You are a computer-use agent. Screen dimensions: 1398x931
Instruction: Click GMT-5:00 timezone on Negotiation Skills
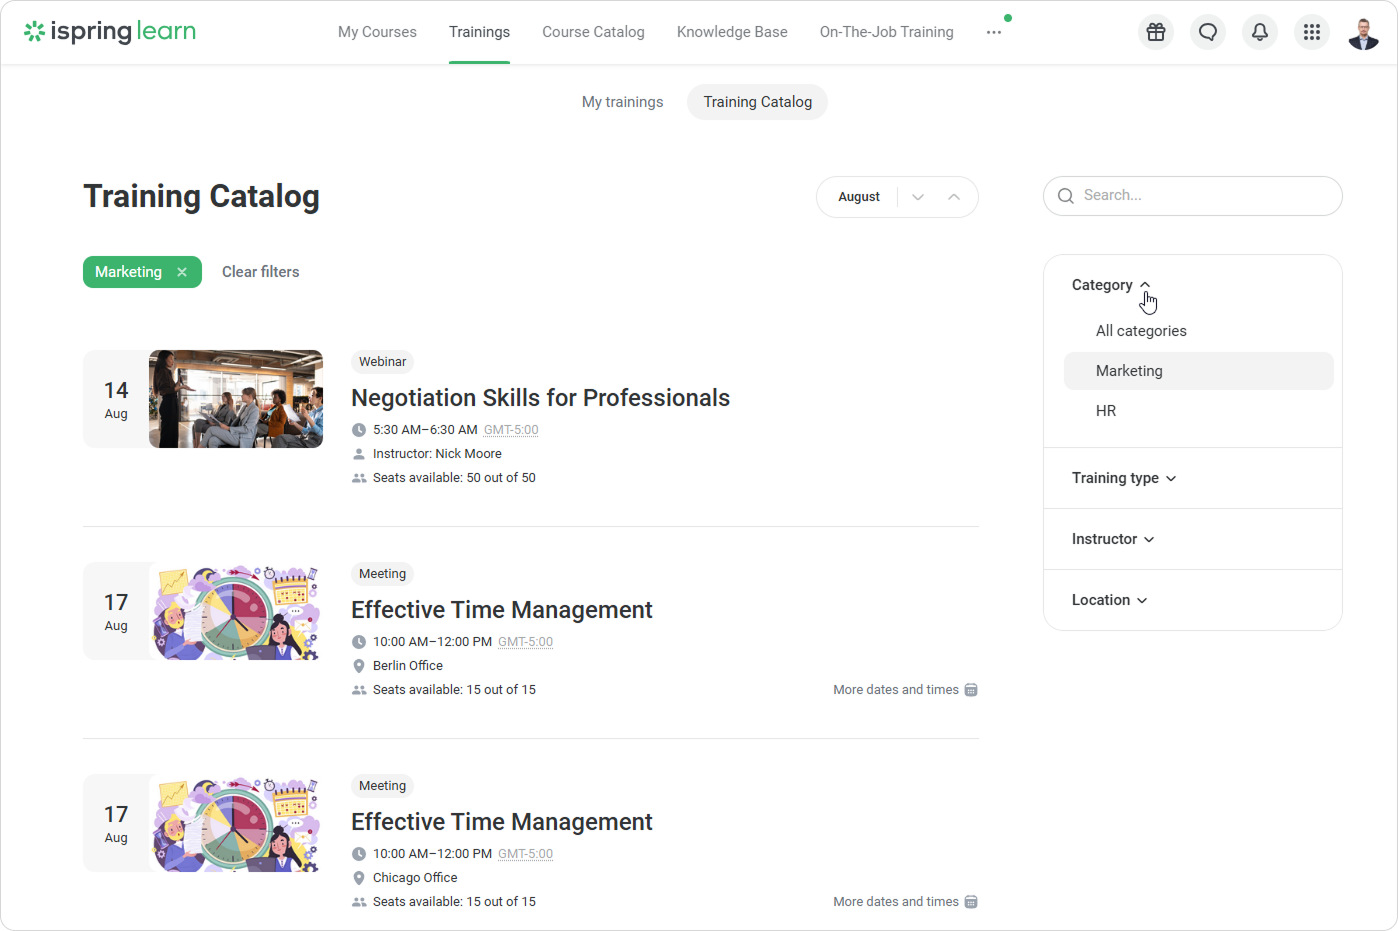511,430
